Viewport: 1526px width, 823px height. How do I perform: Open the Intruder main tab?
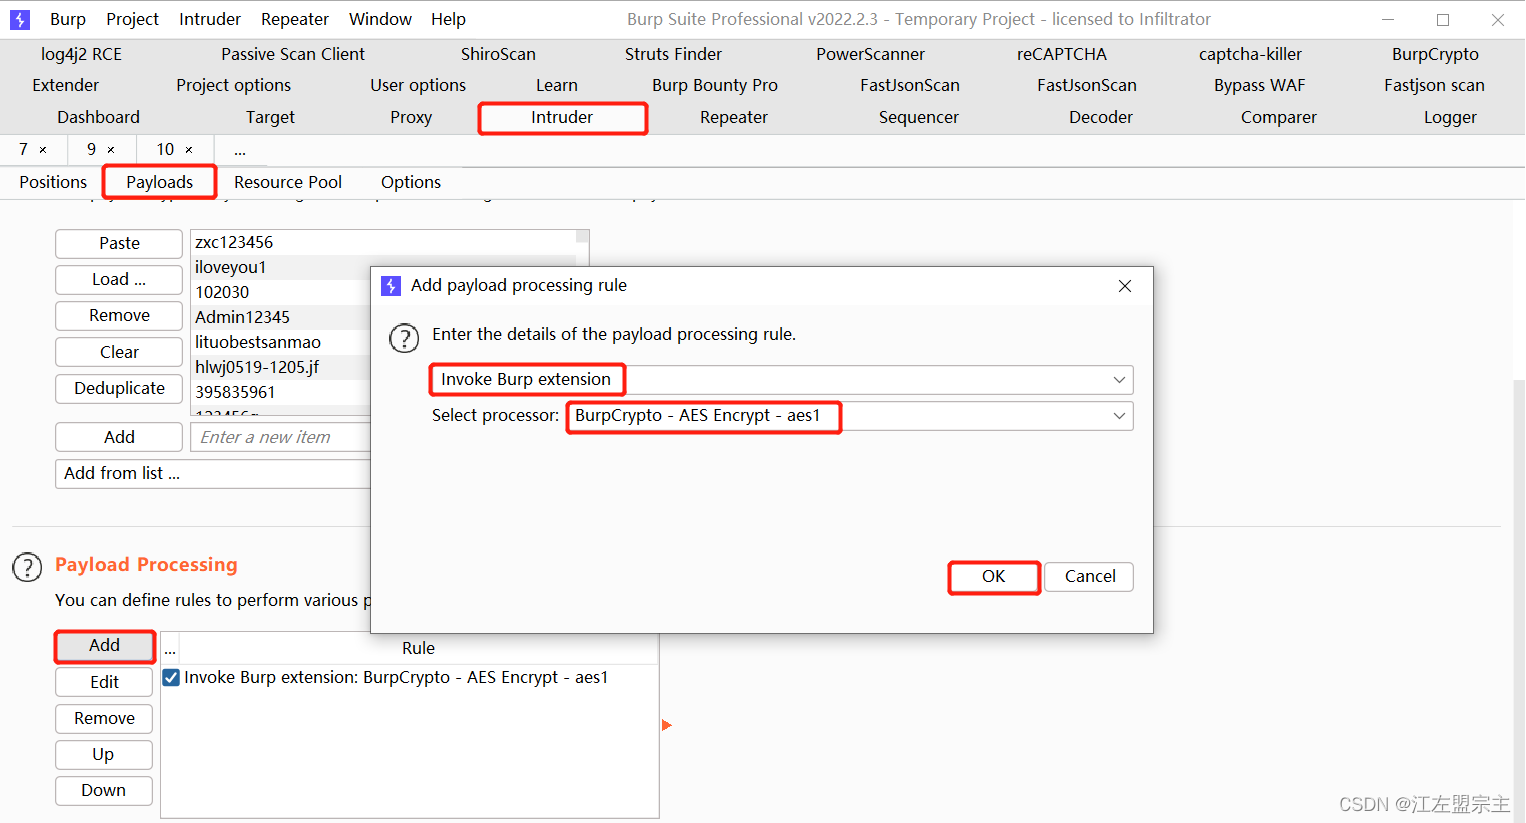562,117
